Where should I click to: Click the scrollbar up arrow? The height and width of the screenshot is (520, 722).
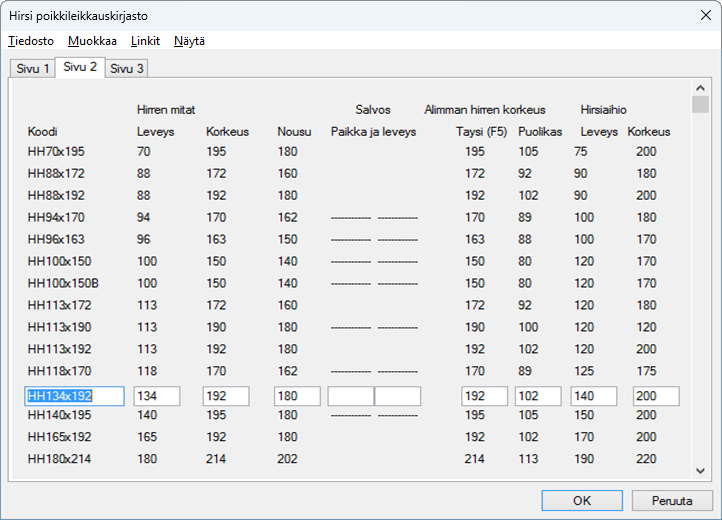(x=700, y=88)
